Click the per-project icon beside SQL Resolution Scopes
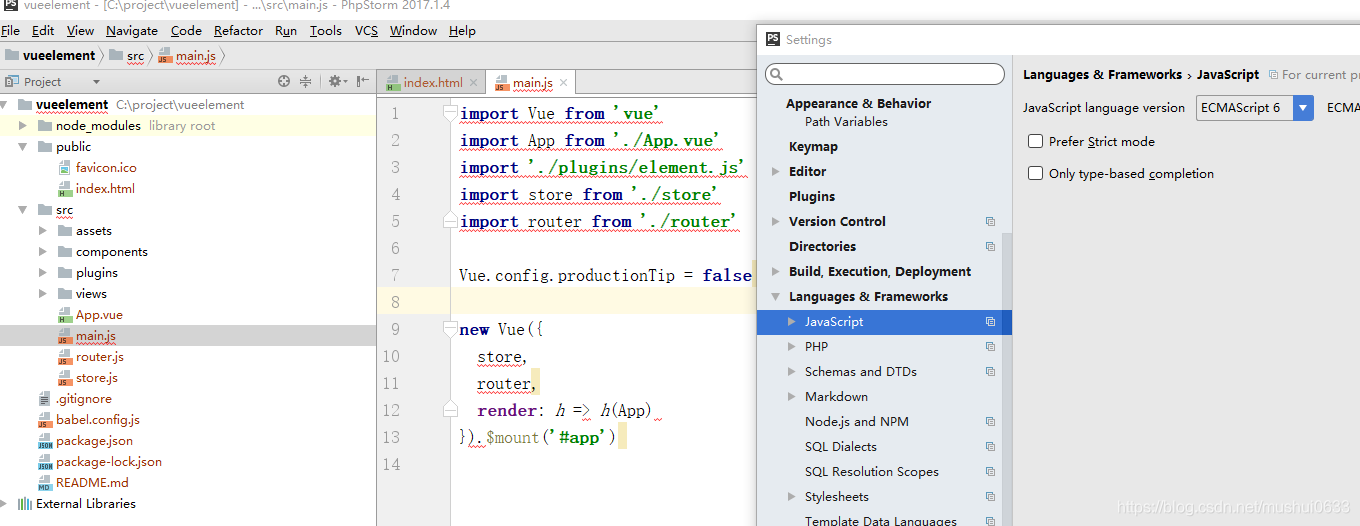Viewport: 1360px width, 526px height. click(990, 472)
